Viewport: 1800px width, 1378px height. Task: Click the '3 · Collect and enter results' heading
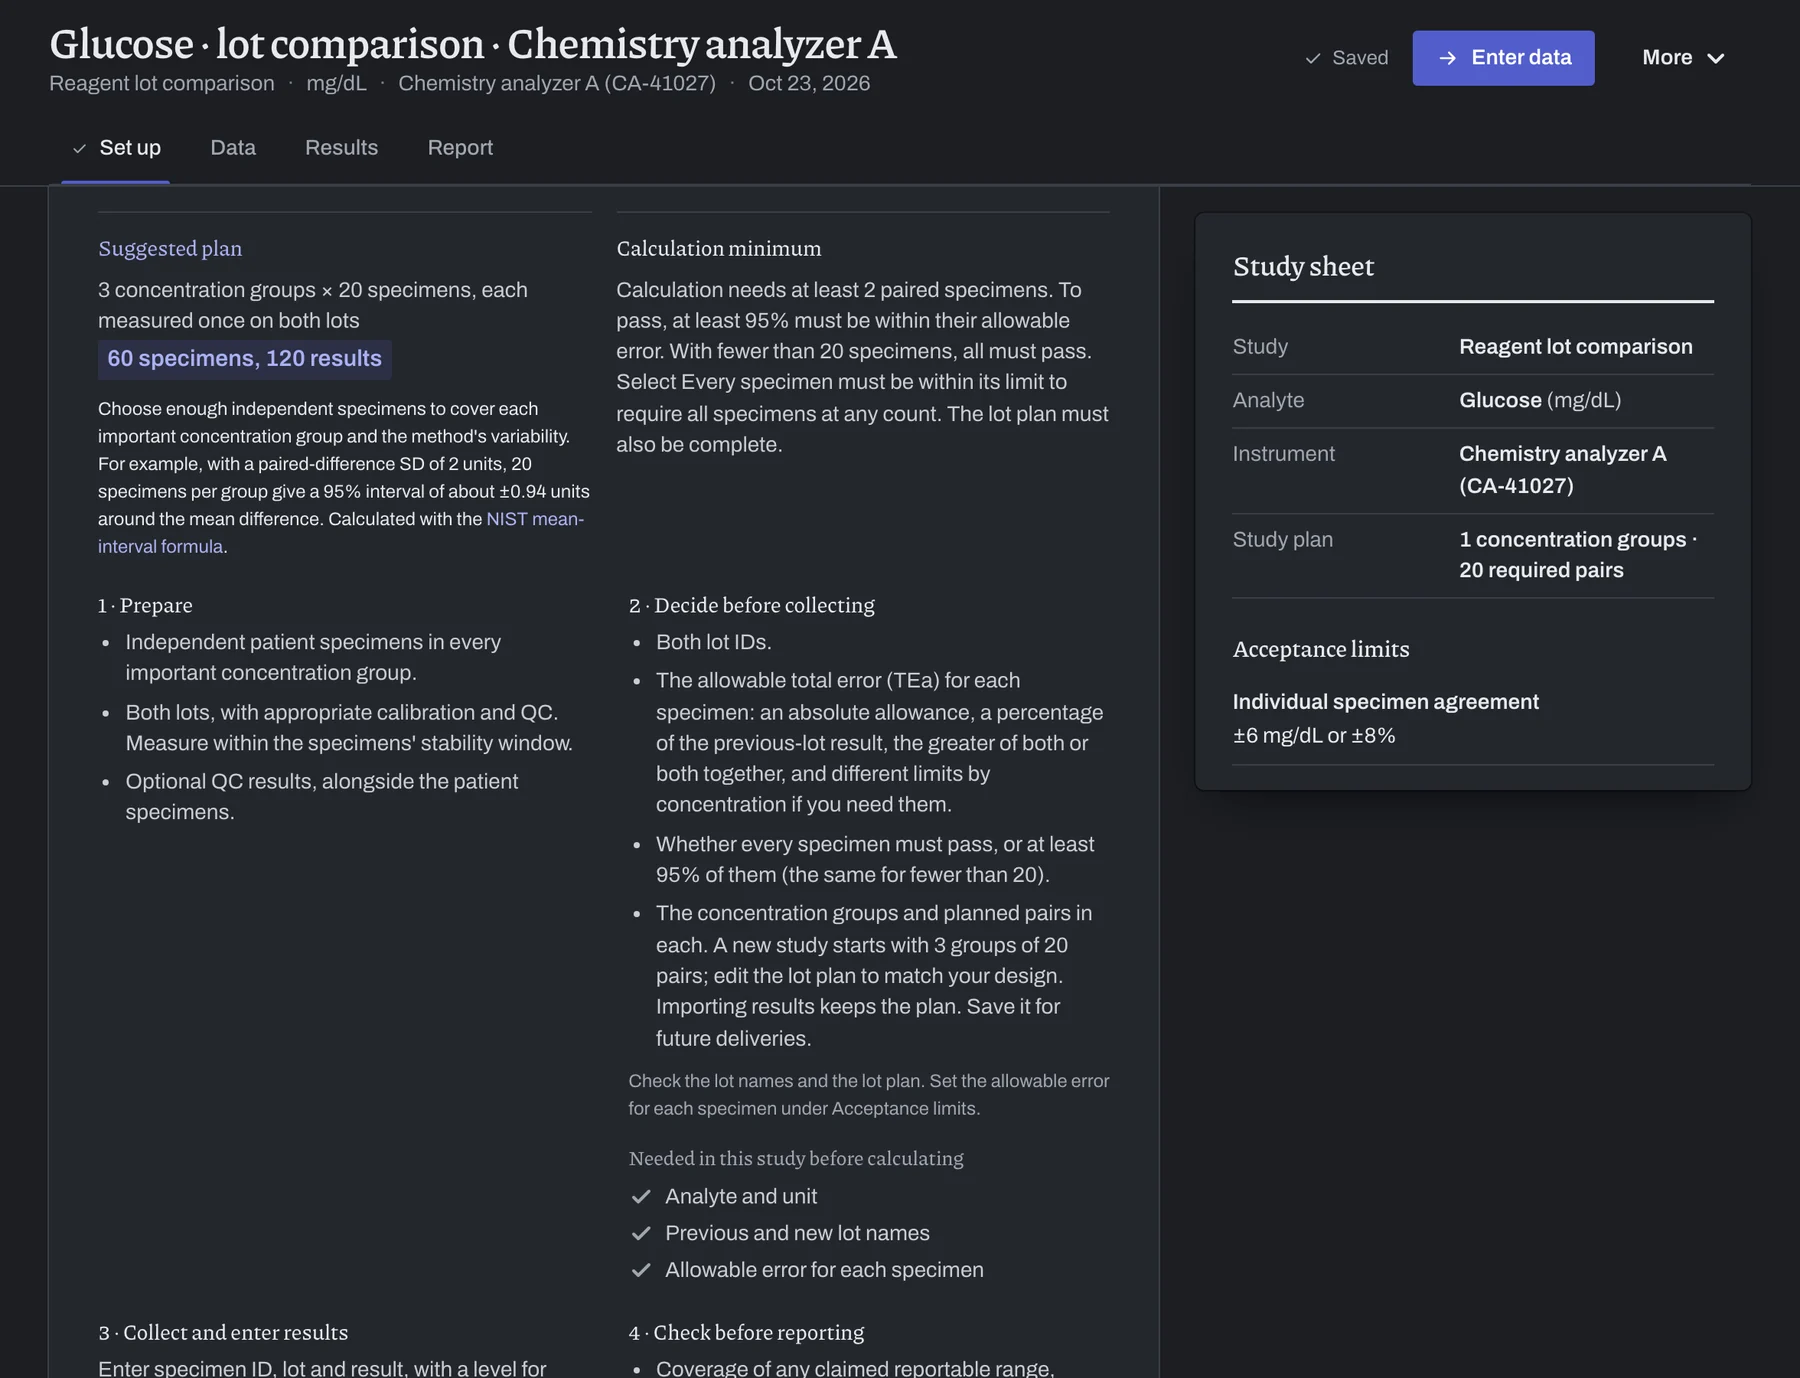tap(223, 1332)
